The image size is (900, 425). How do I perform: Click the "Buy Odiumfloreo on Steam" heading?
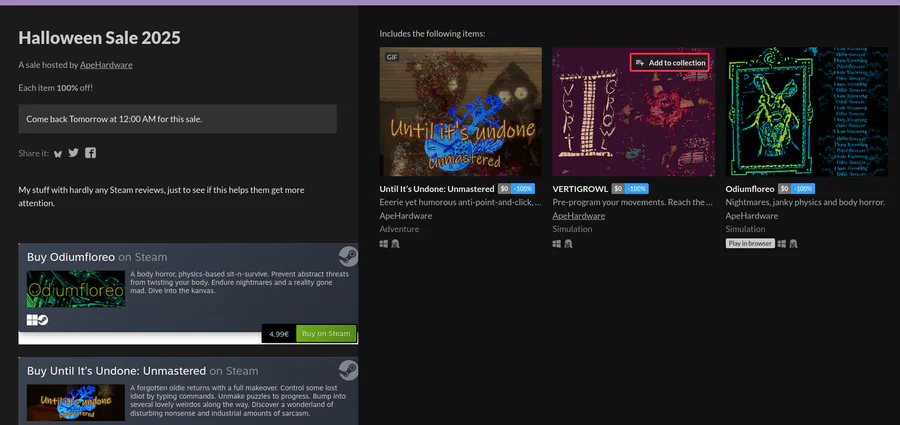point(97,257)
